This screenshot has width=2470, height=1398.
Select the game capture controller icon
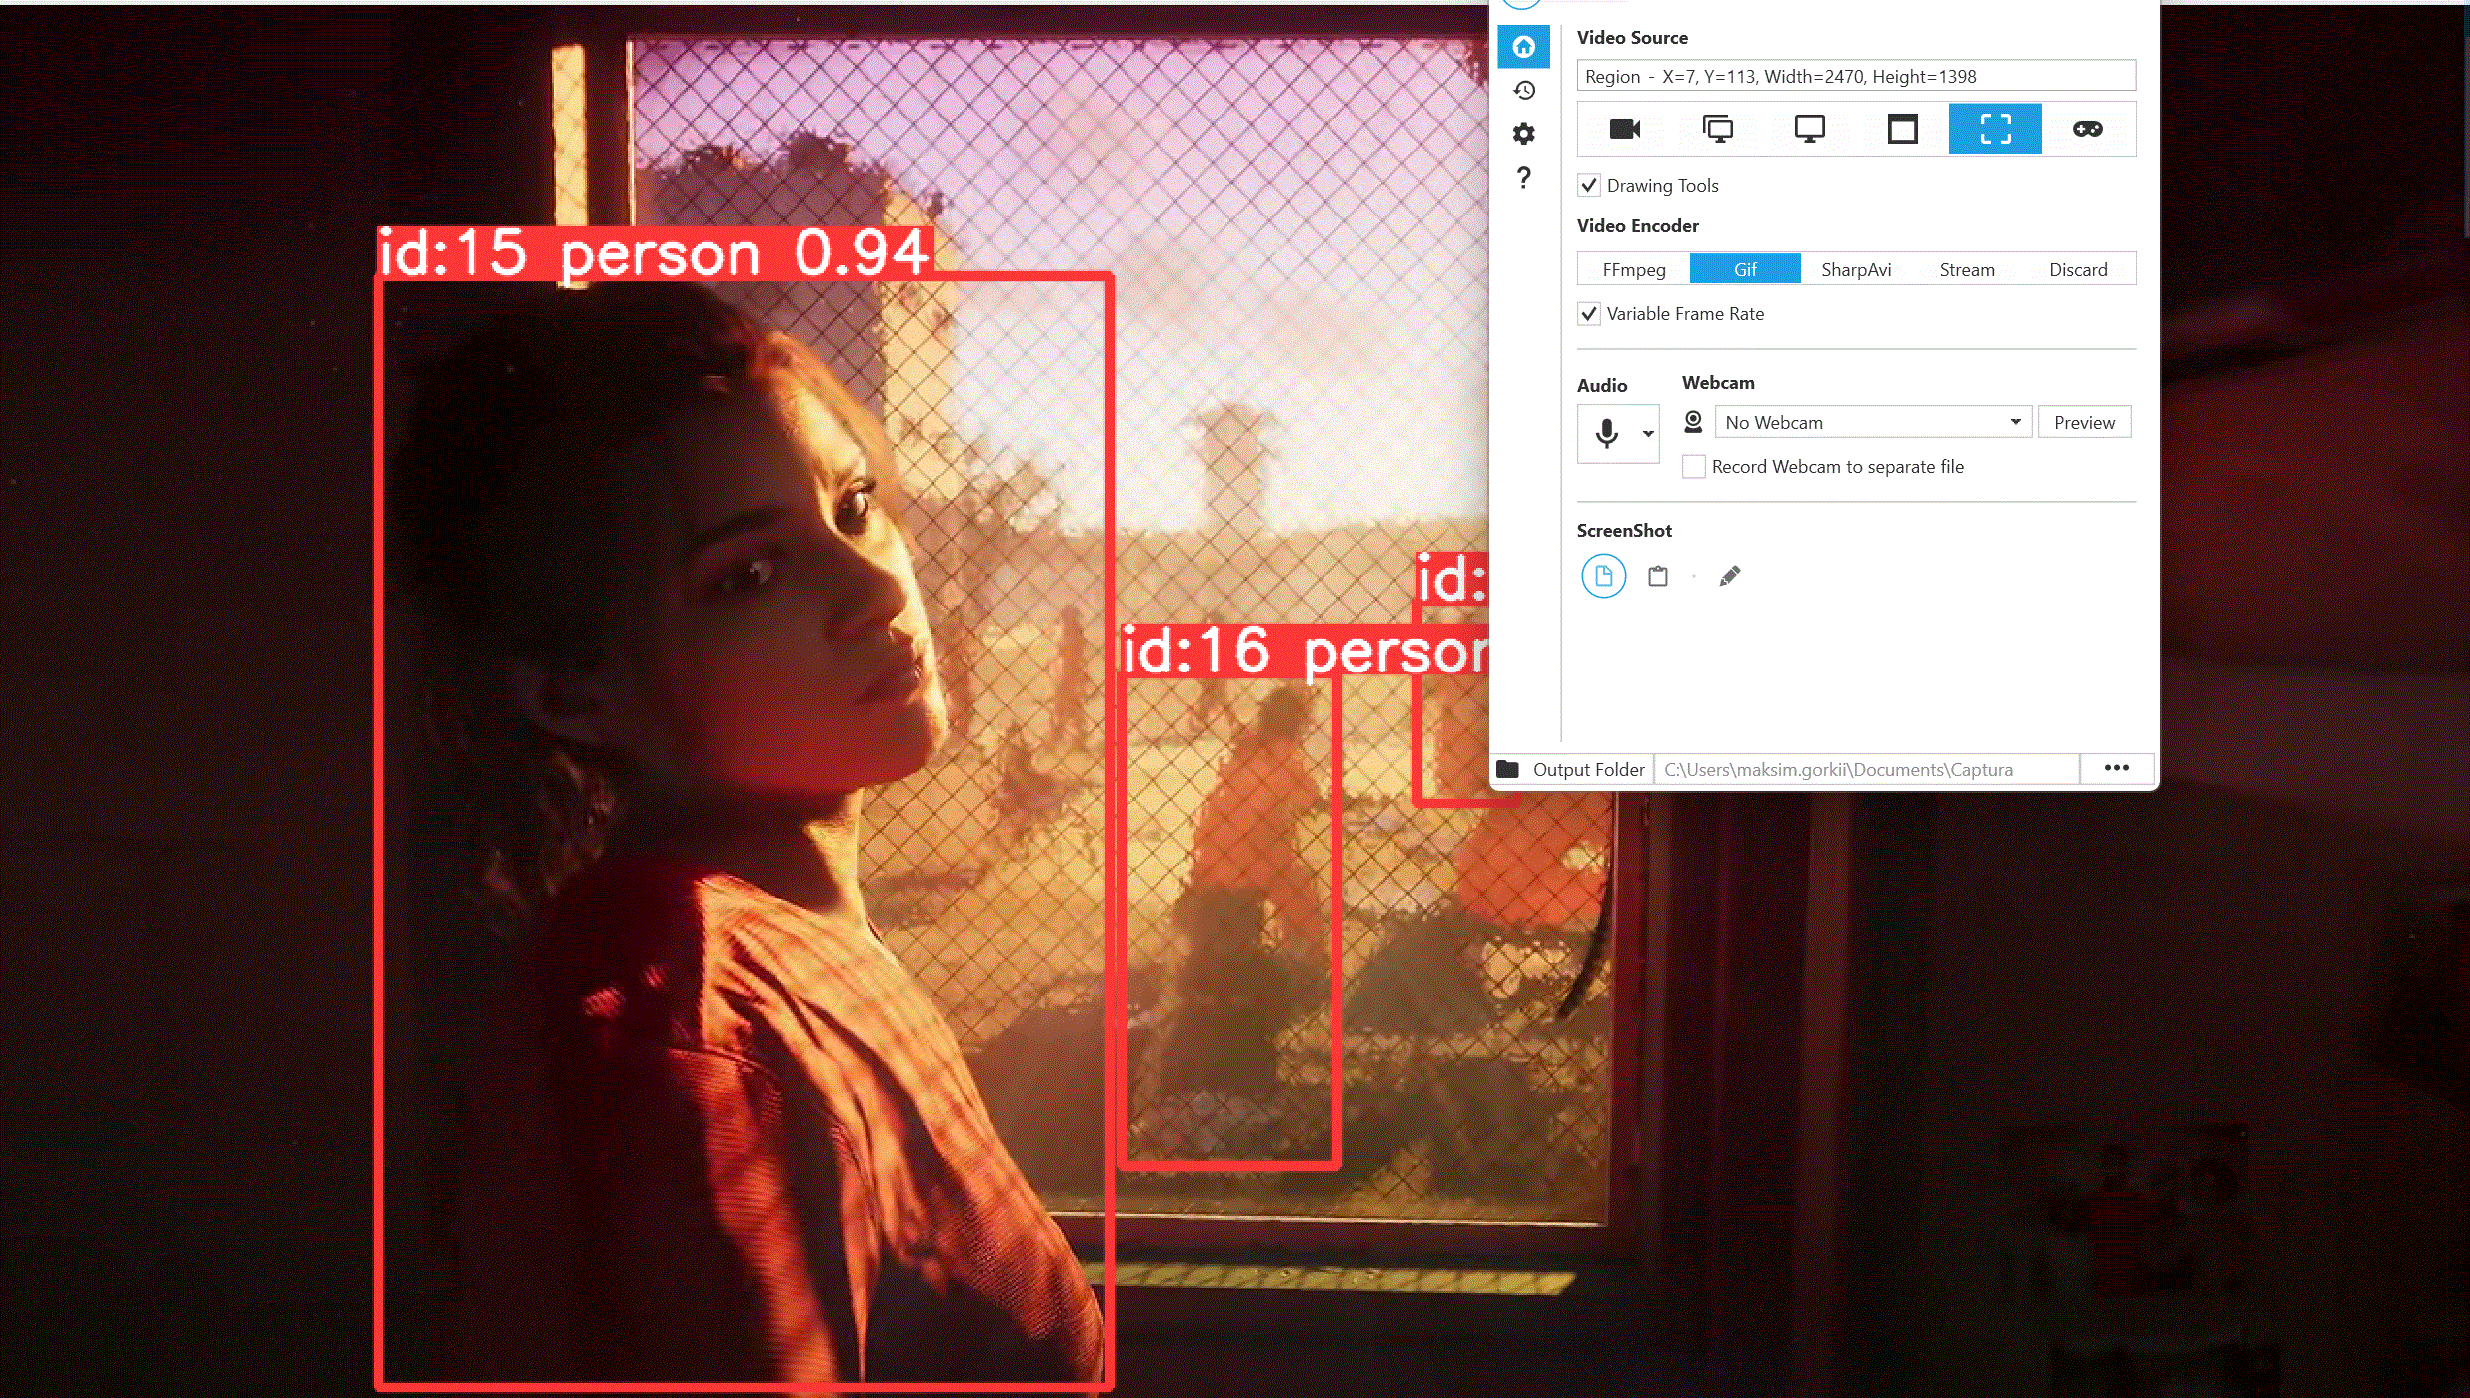point(2088,129)
